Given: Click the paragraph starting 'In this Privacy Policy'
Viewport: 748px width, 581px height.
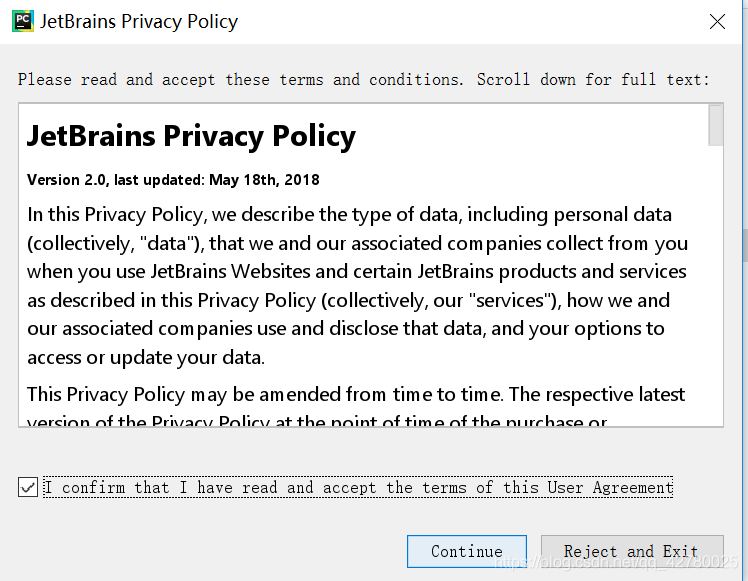Looking at the screenshot, I should 357,286.
